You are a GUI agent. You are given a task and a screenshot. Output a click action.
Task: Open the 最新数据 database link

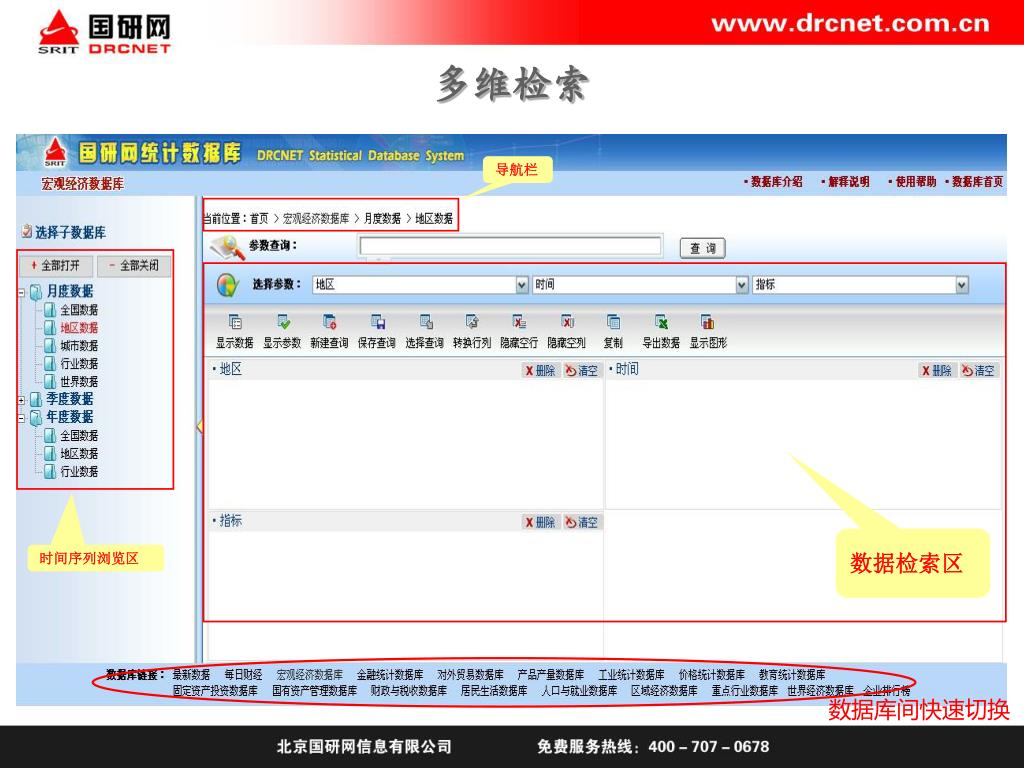pyautogui.click(x=191, y=675)
